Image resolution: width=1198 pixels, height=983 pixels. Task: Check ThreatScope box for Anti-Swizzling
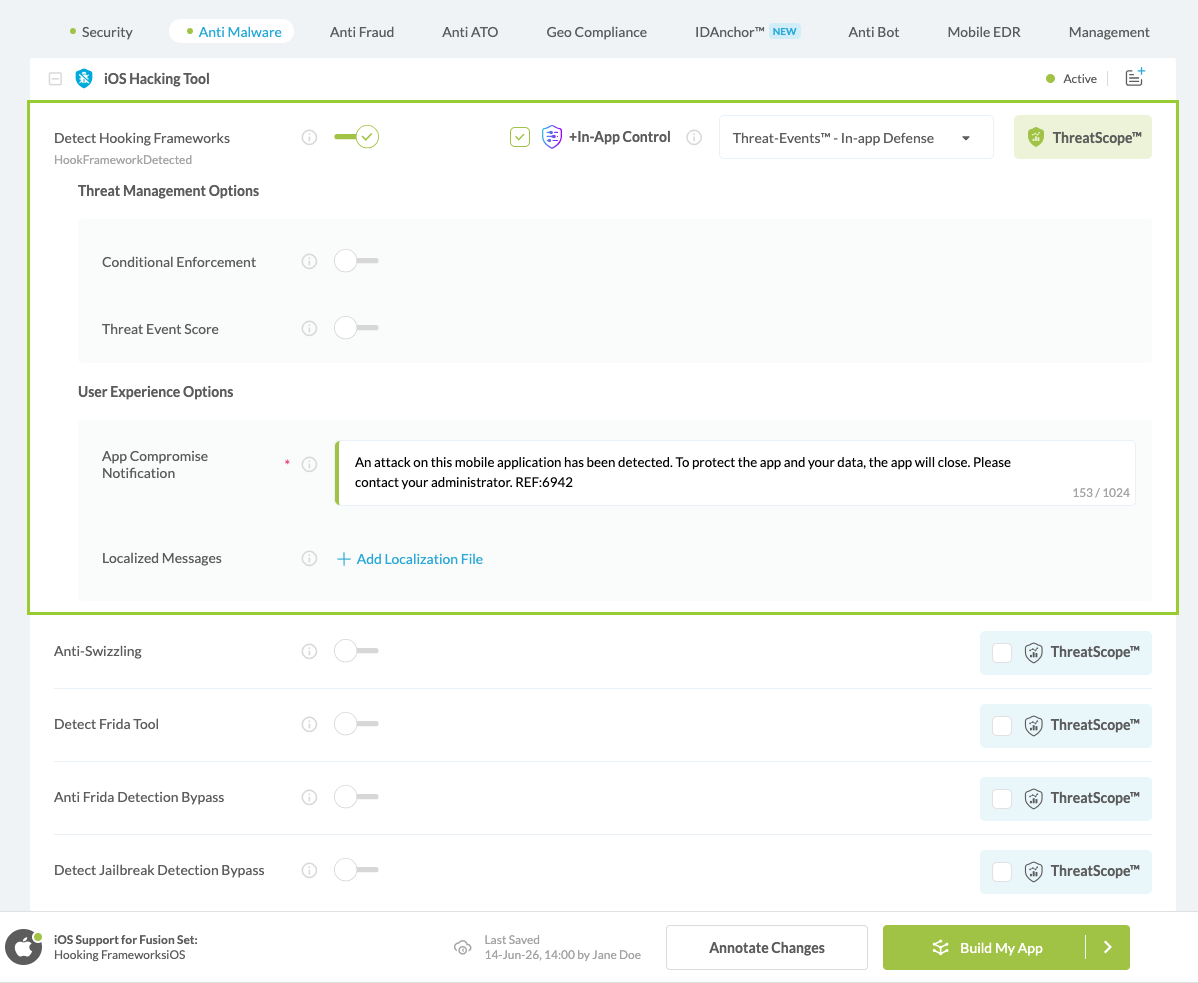click(1002, 653)
